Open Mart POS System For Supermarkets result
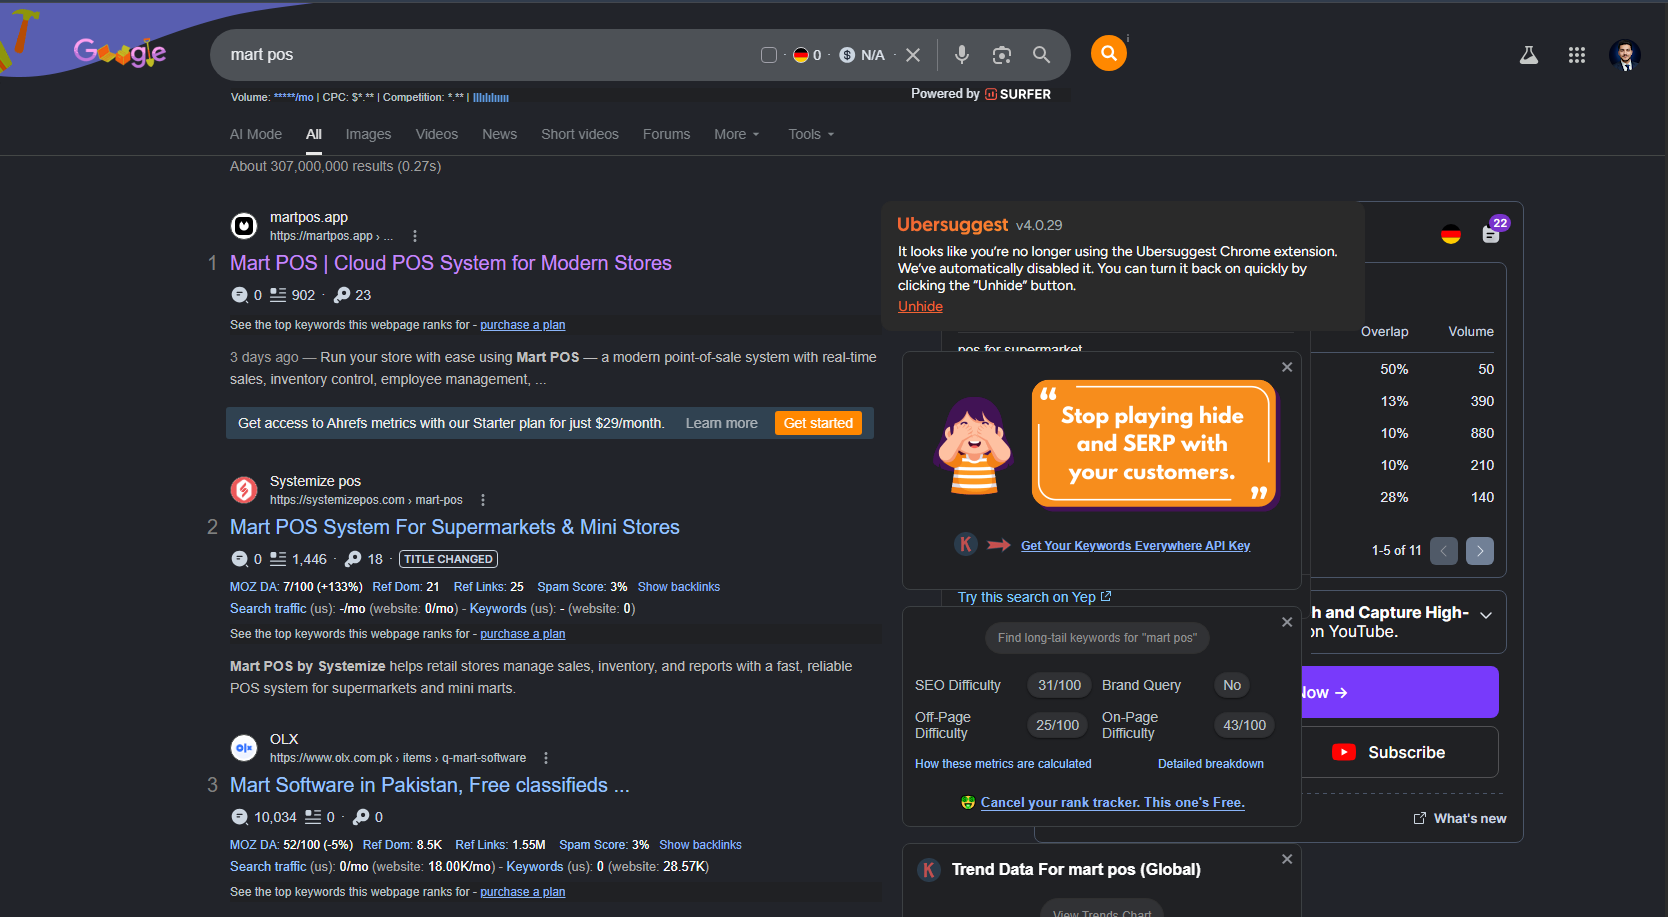1668x917 pixels. coord(455,527)
